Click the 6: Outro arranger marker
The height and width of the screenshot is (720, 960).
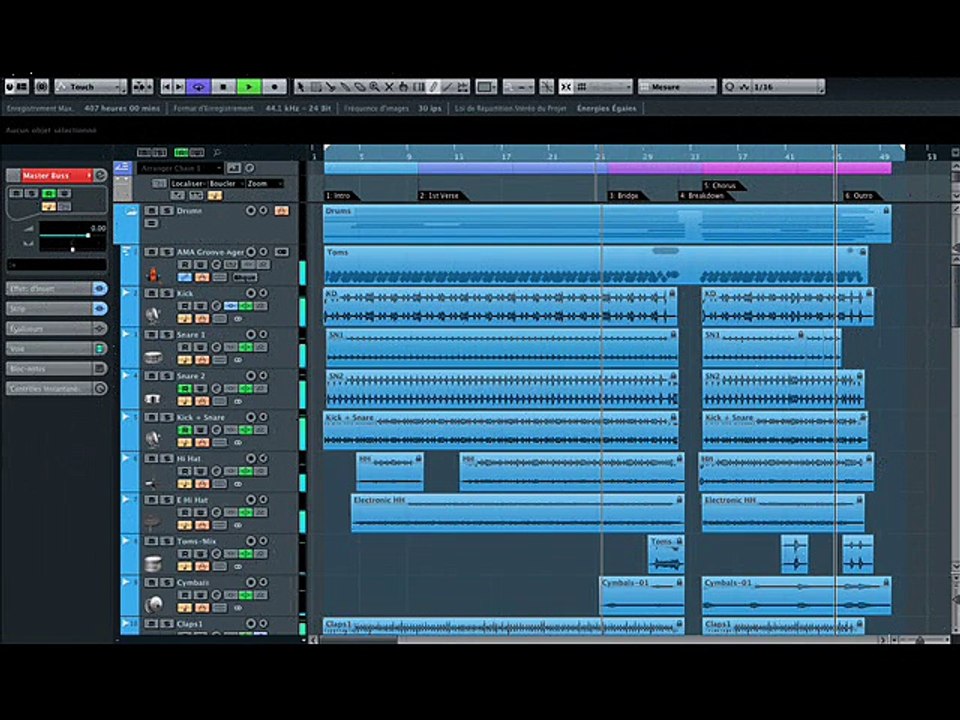click(x=862, y=195)
